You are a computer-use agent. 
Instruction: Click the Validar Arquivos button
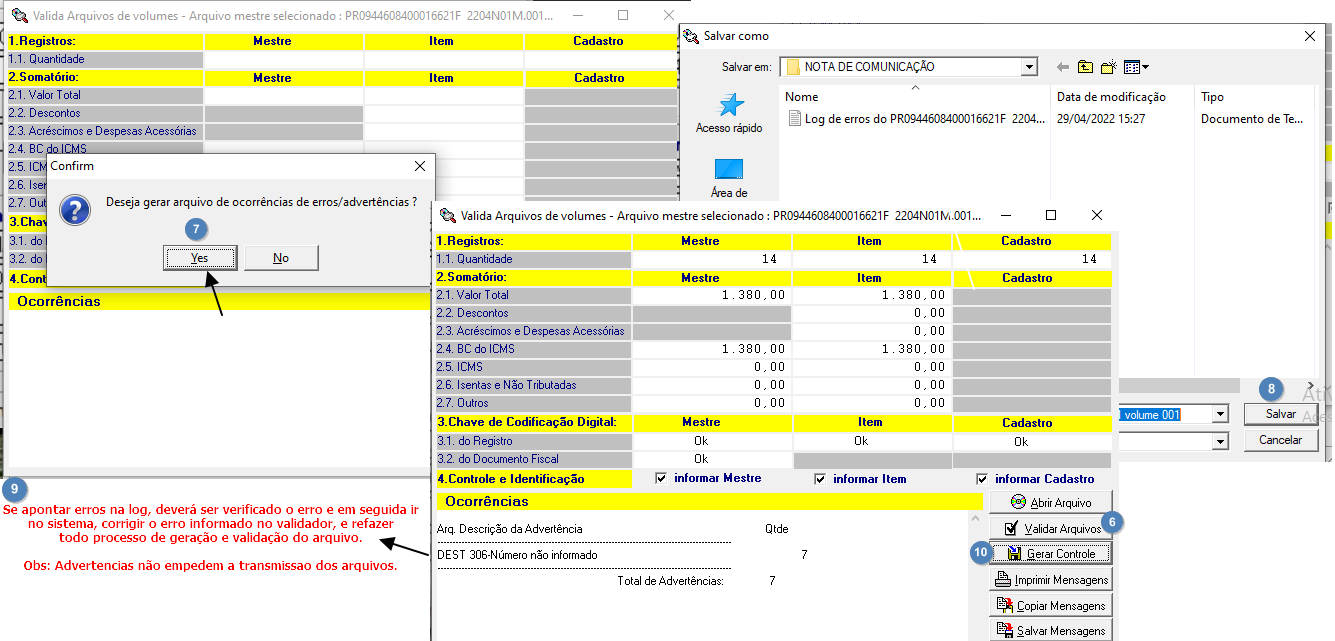[1049, 528]
